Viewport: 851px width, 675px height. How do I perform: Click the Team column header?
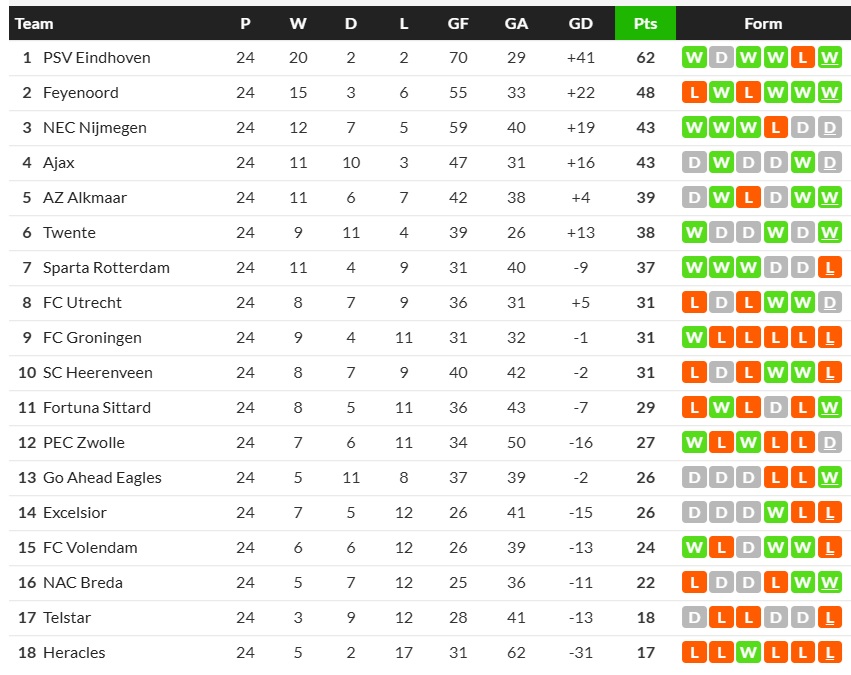click(x=35, y=23)
